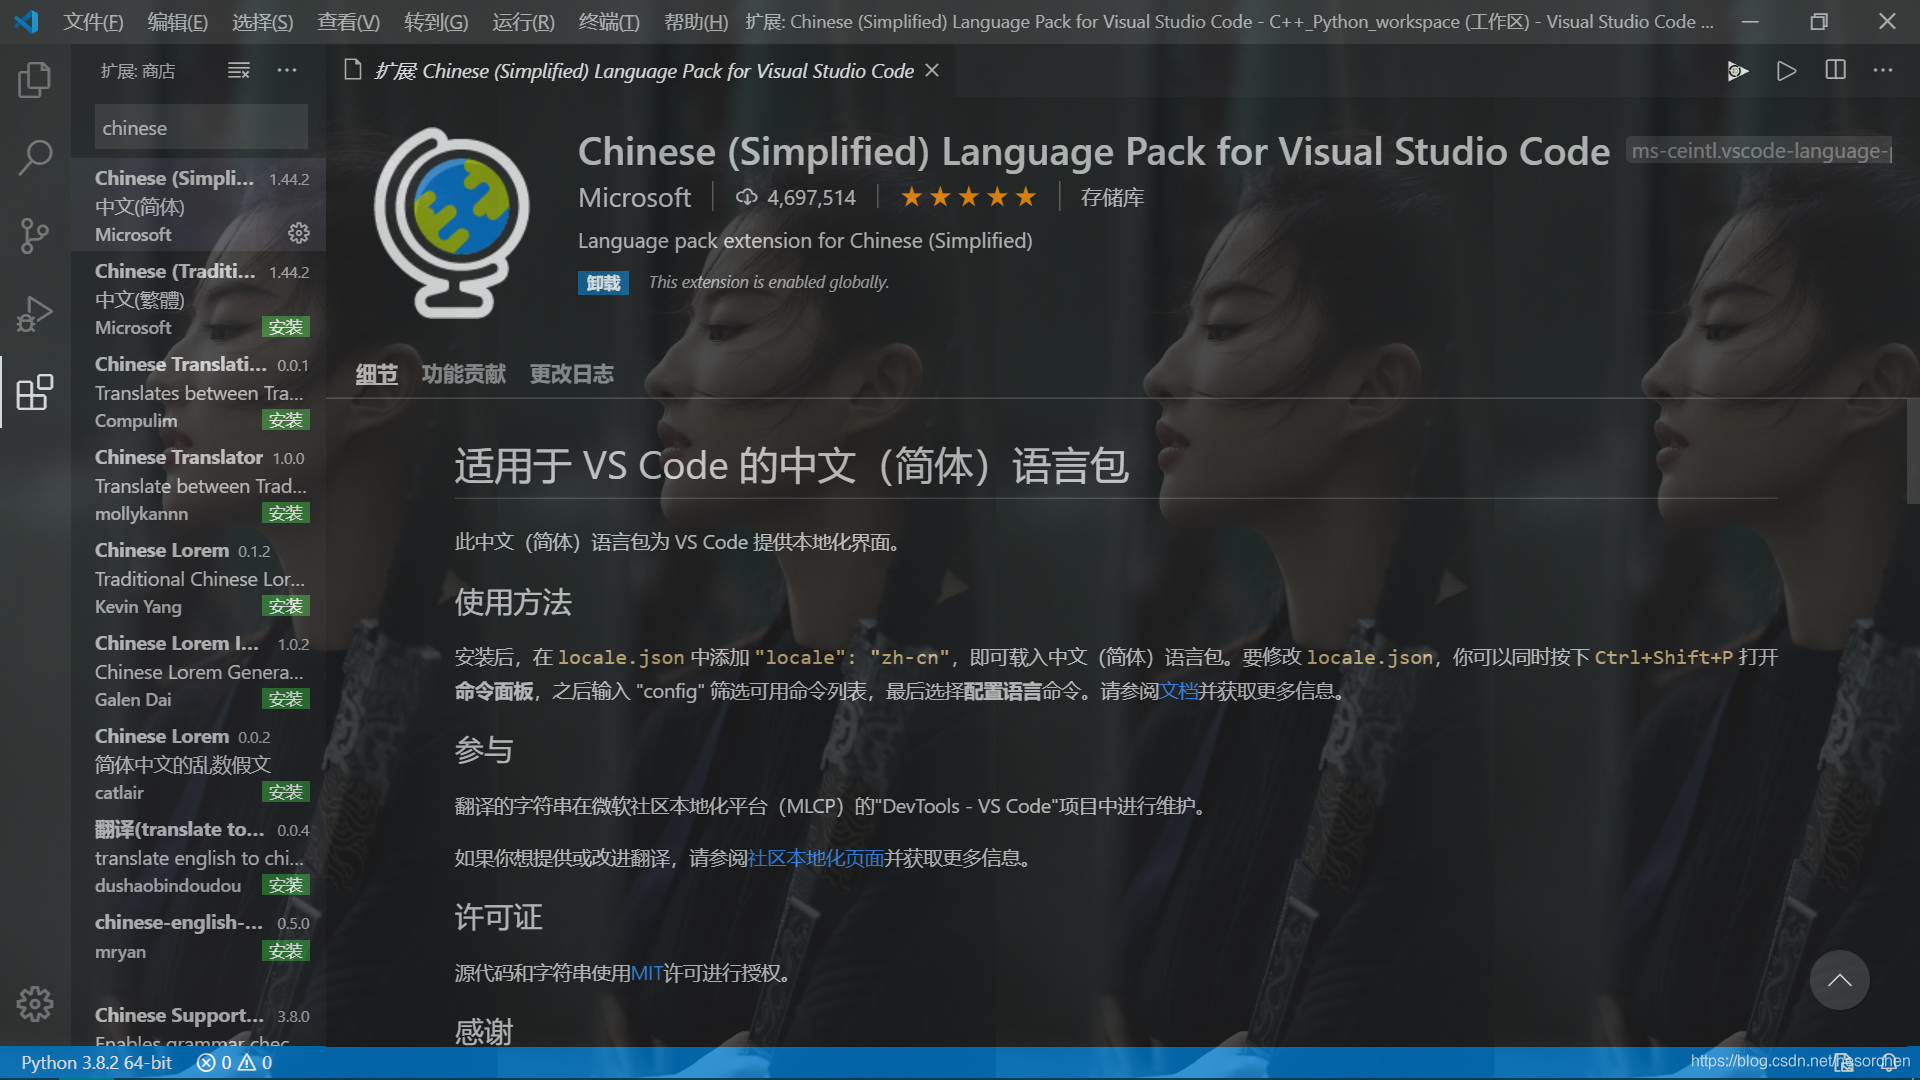Screen dimensions: 1920x1080
Task: Open extensions panel more actions menu
Action: [x=287, y=70]
